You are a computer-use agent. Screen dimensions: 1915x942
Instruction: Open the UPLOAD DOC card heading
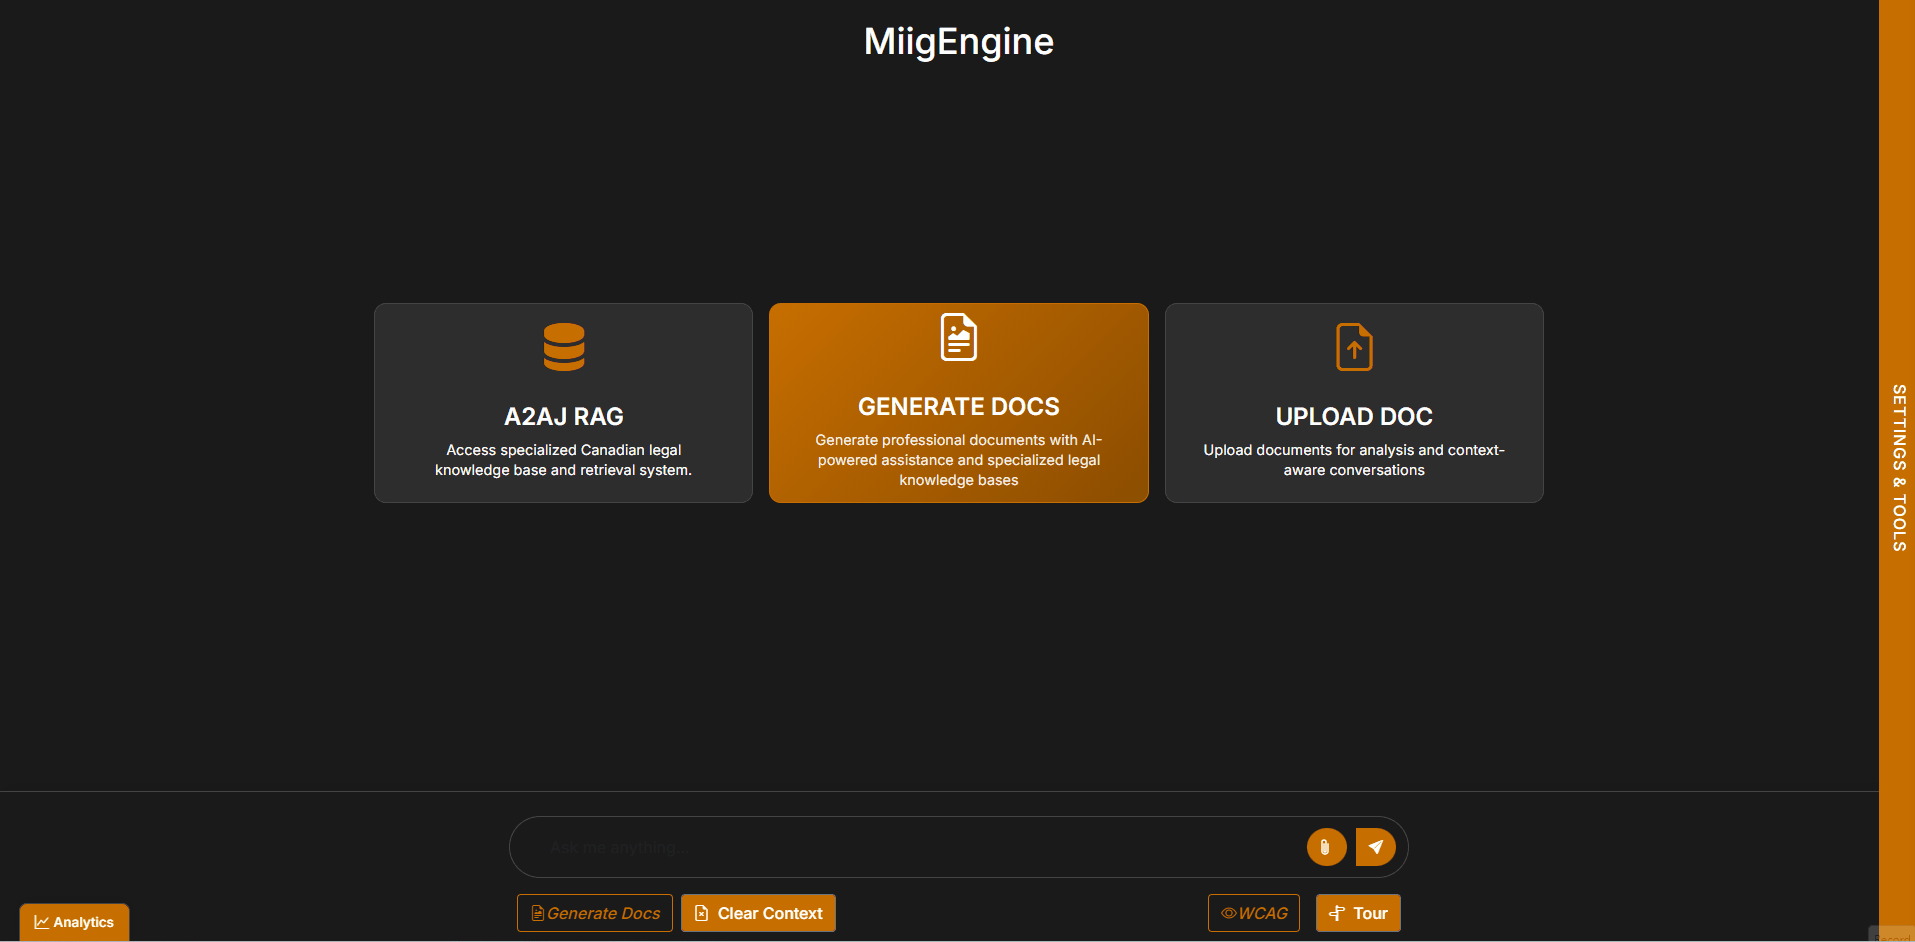coord(1354,416)
